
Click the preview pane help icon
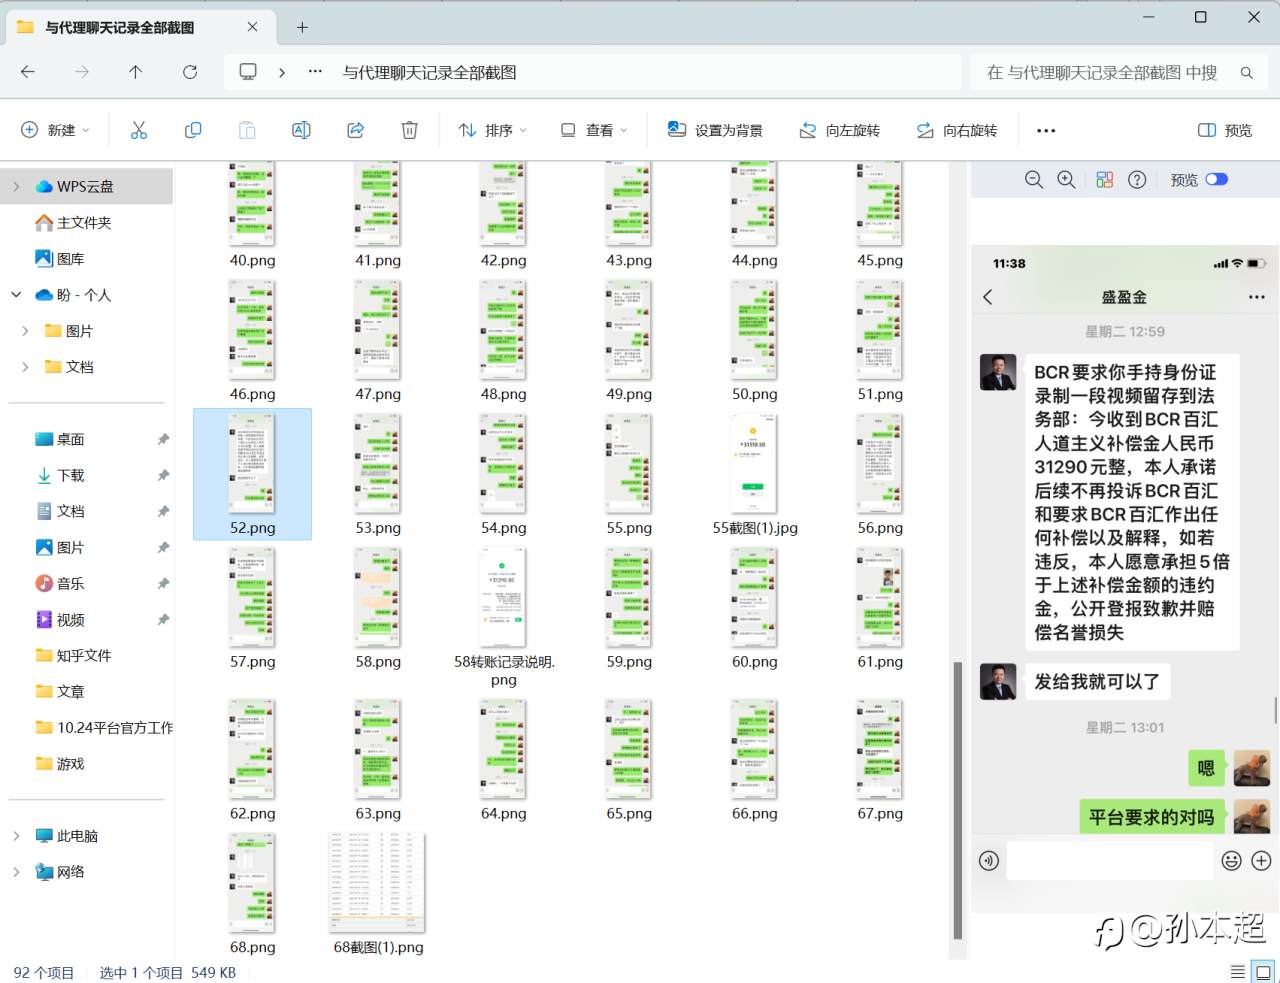pyautogui.click(x=1137, y=180)
